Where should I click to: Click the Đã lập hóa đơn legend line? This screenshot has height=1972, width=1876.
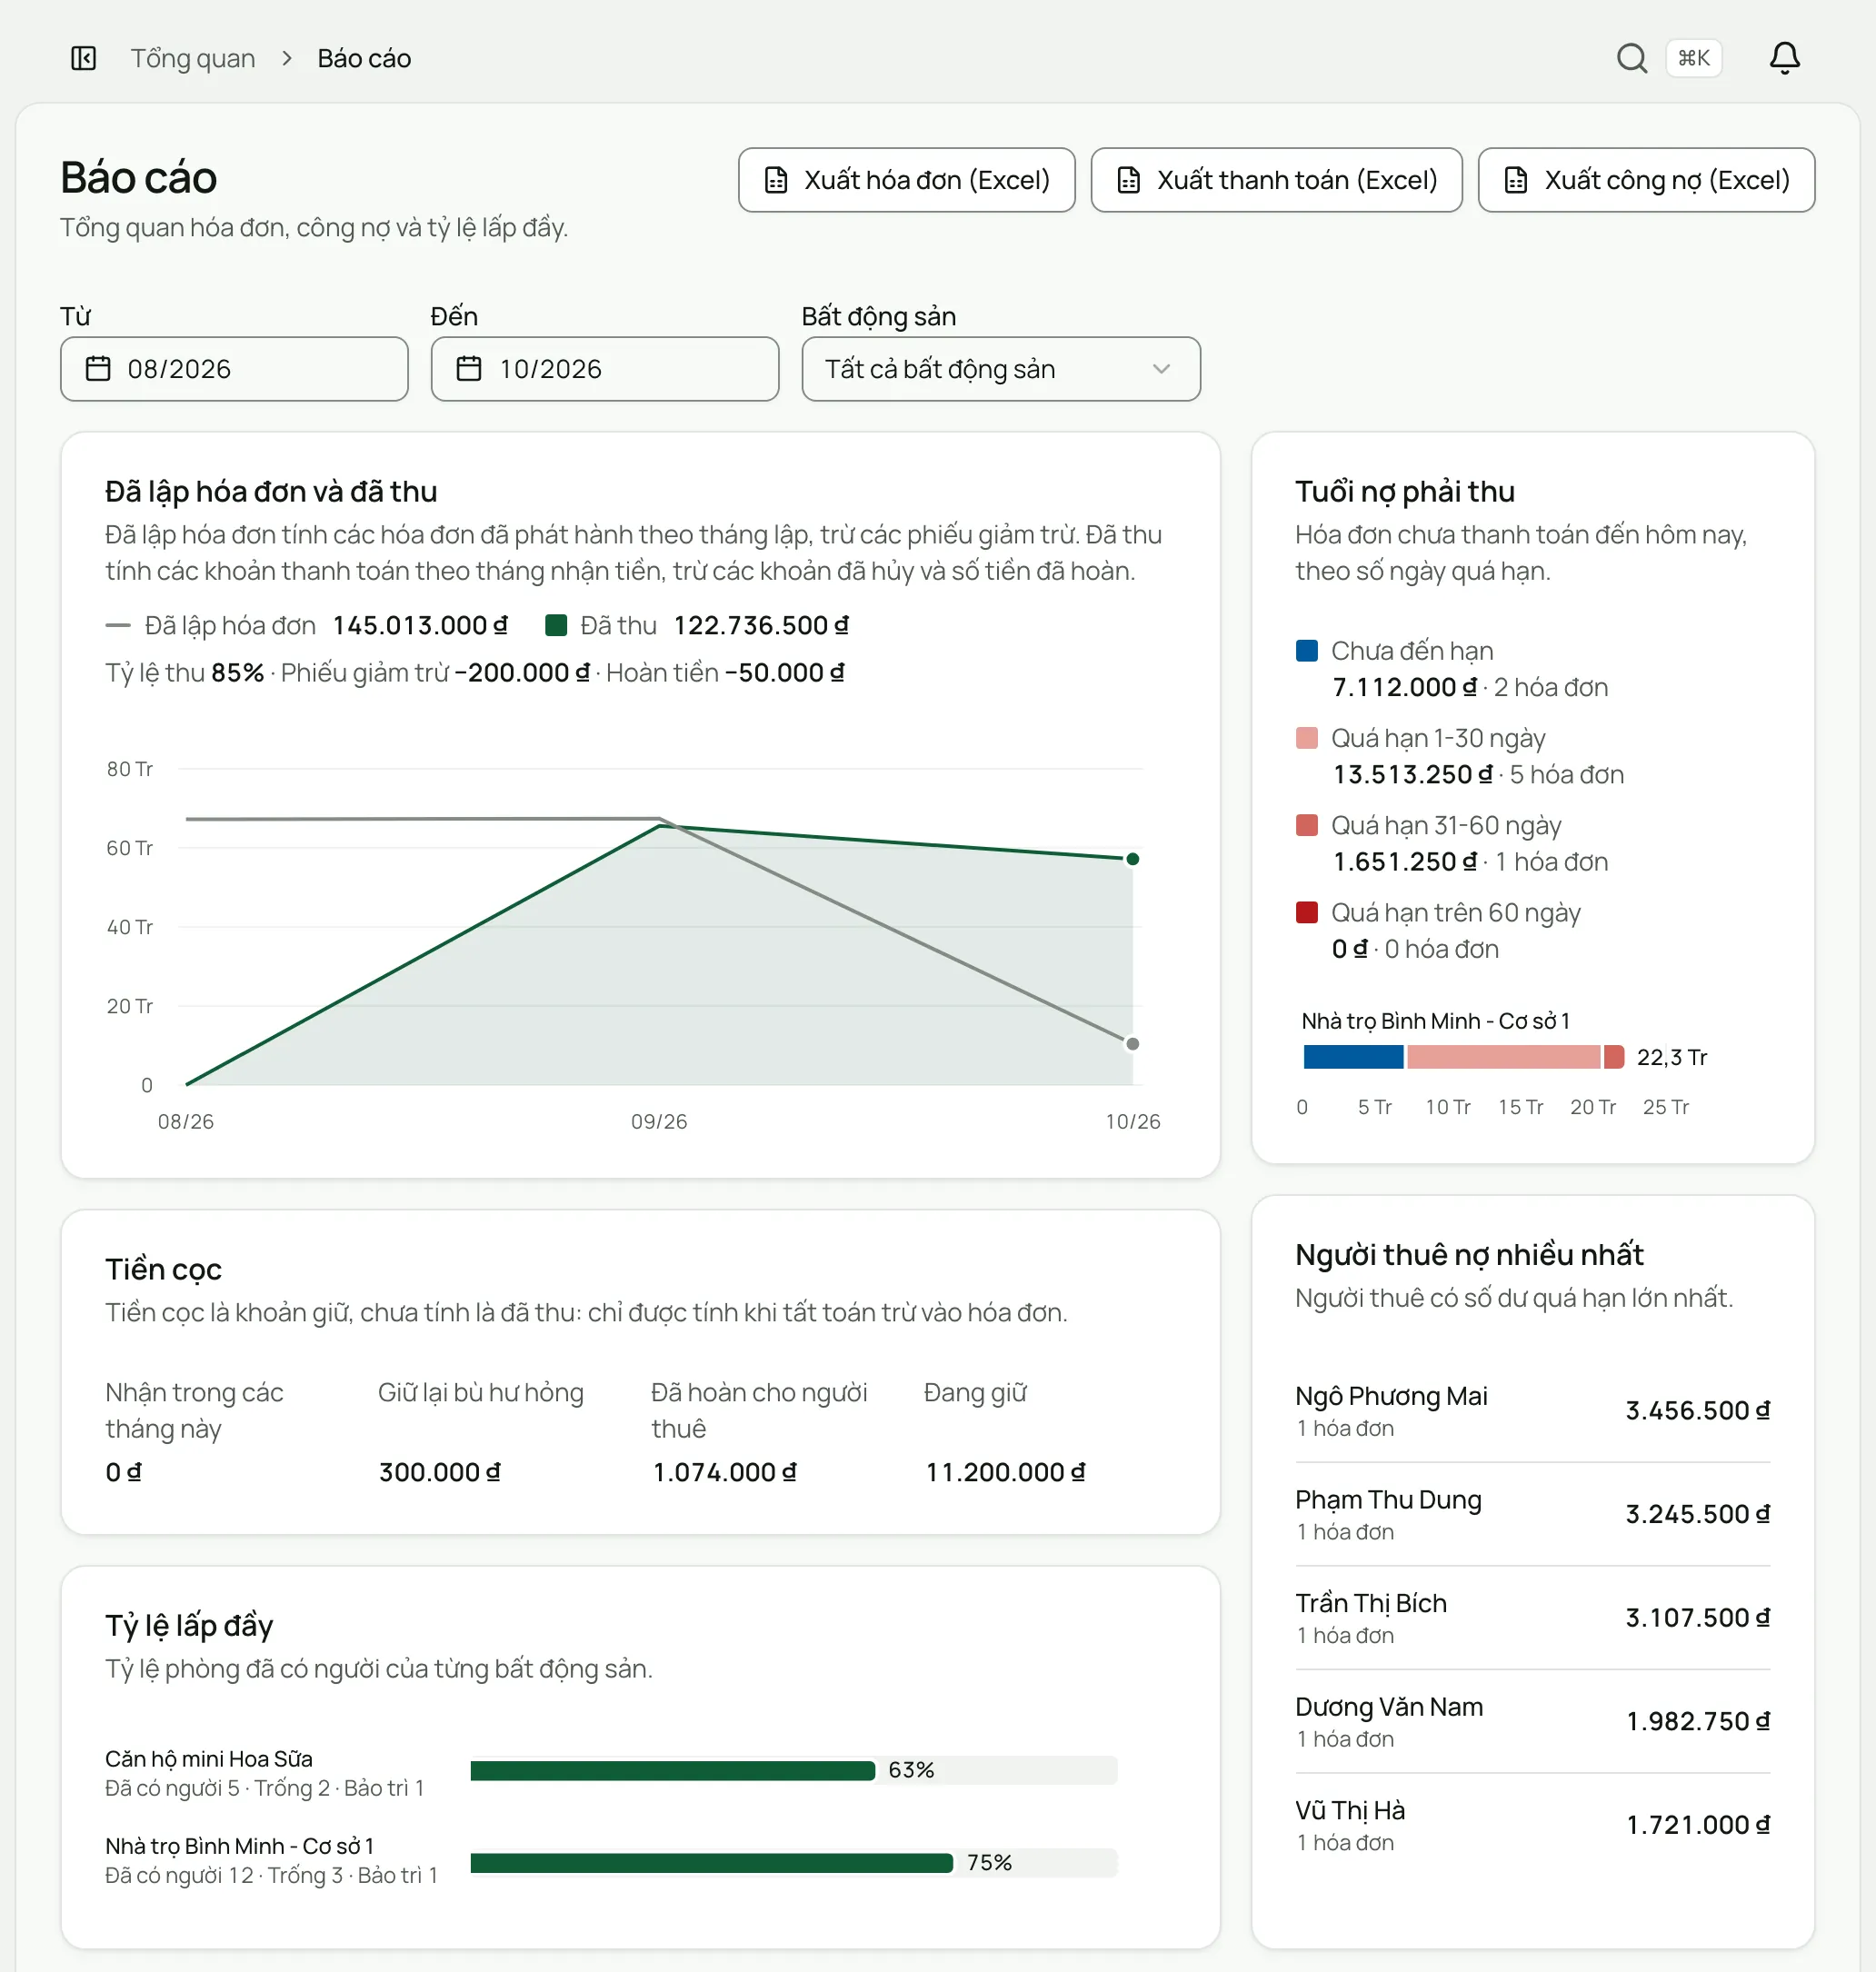coord(118,626)
